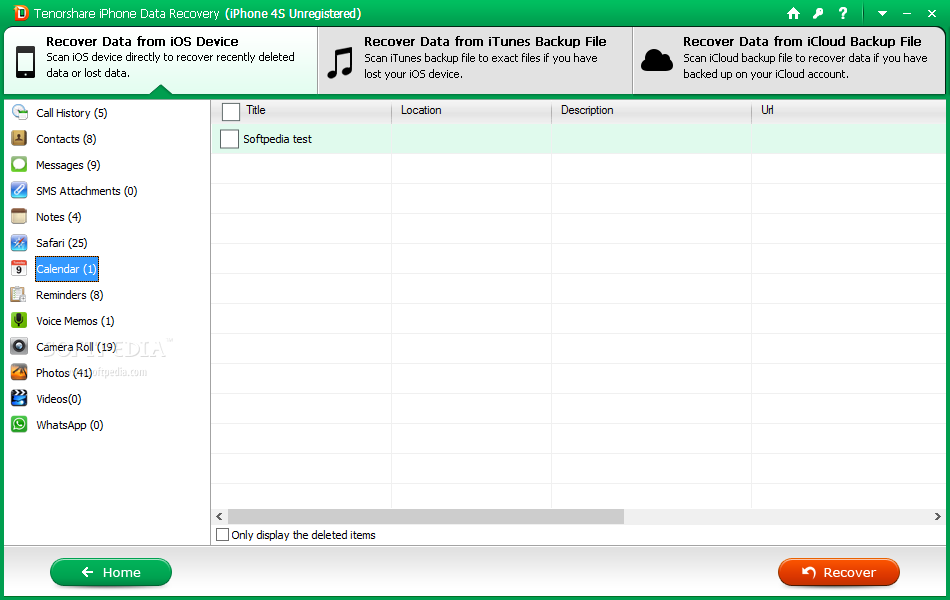
Task: Select Call History (5) category
Action: coord(71,113)
